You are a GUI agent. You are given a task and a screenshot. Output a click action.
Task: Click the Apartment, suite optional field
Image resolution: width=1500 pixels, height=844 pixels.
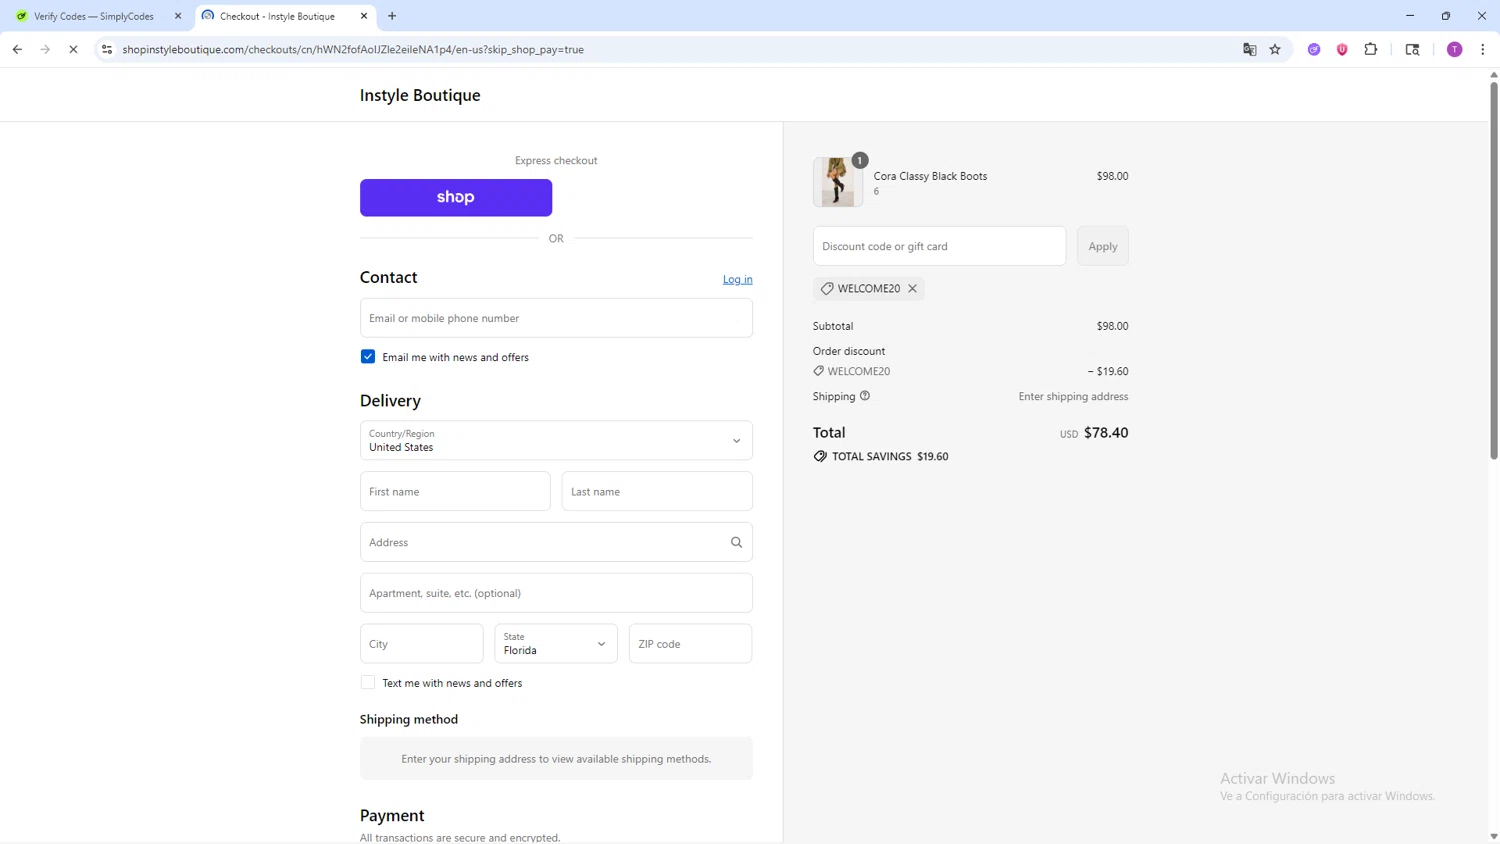[556, 593]
